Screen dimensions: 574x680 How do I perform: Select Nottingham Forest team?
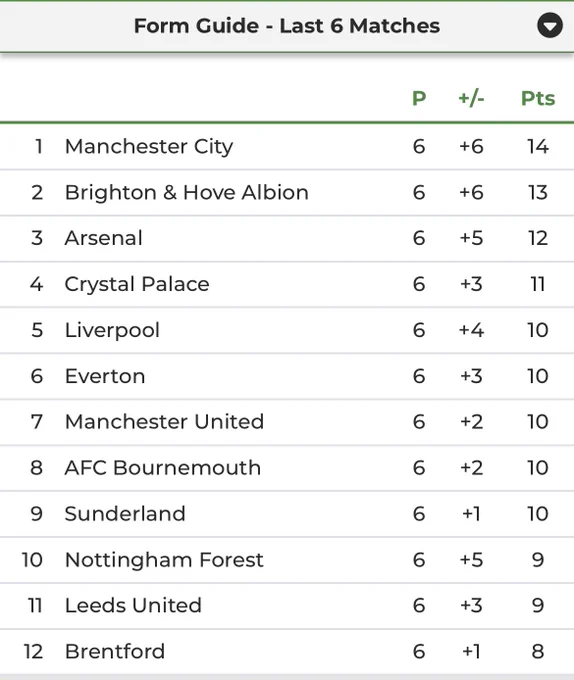164,559
